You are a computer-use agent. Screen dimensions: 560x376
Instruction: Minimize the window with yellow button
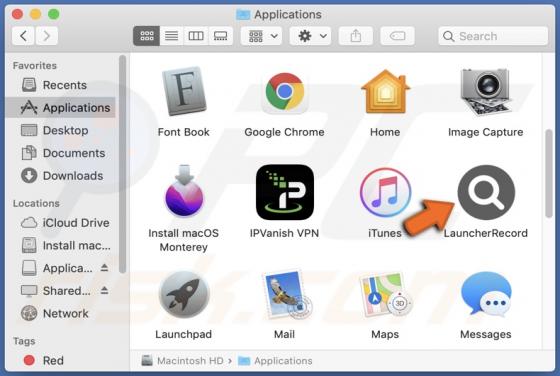[x=35, y=14]
